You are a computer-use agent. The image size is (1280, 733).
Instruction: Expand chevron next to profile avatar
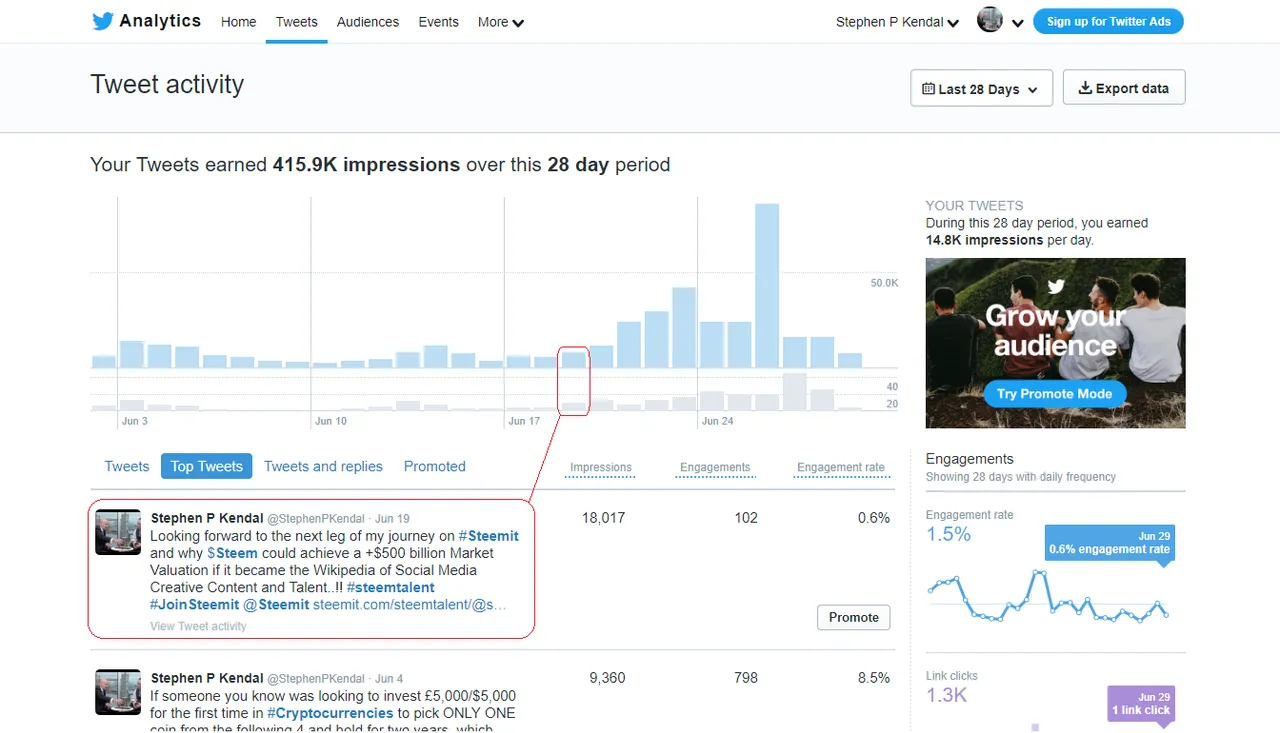(1017, 23)
